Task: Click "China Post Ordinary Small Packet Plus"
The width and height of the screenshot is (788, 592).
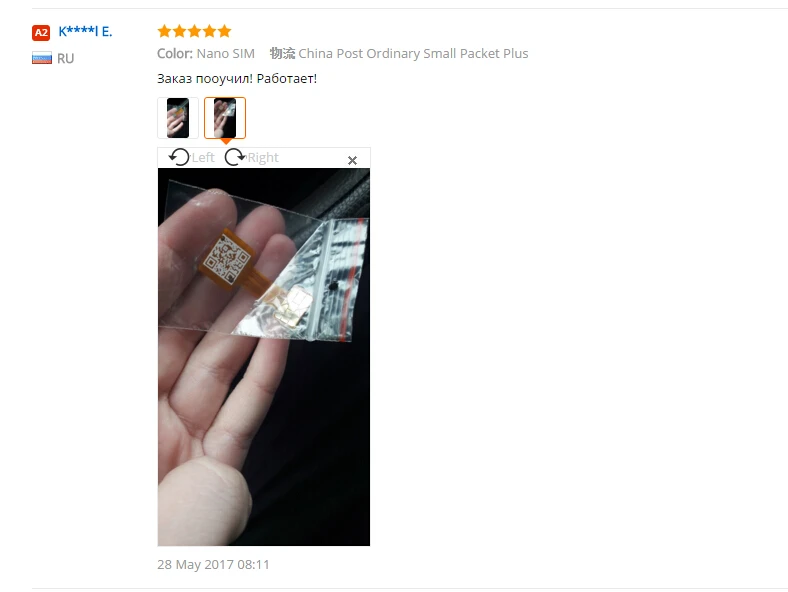Action: 413,53
